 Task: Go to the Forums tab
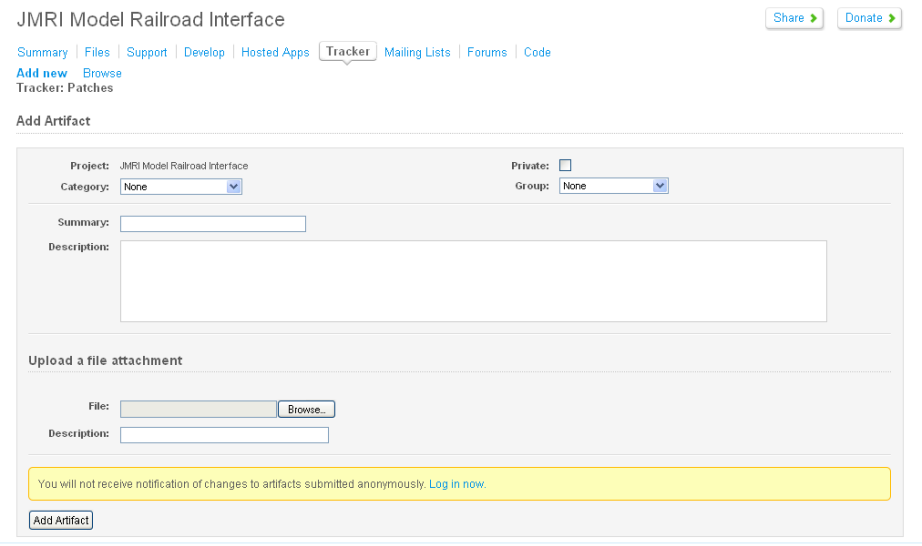click(487, 52)
